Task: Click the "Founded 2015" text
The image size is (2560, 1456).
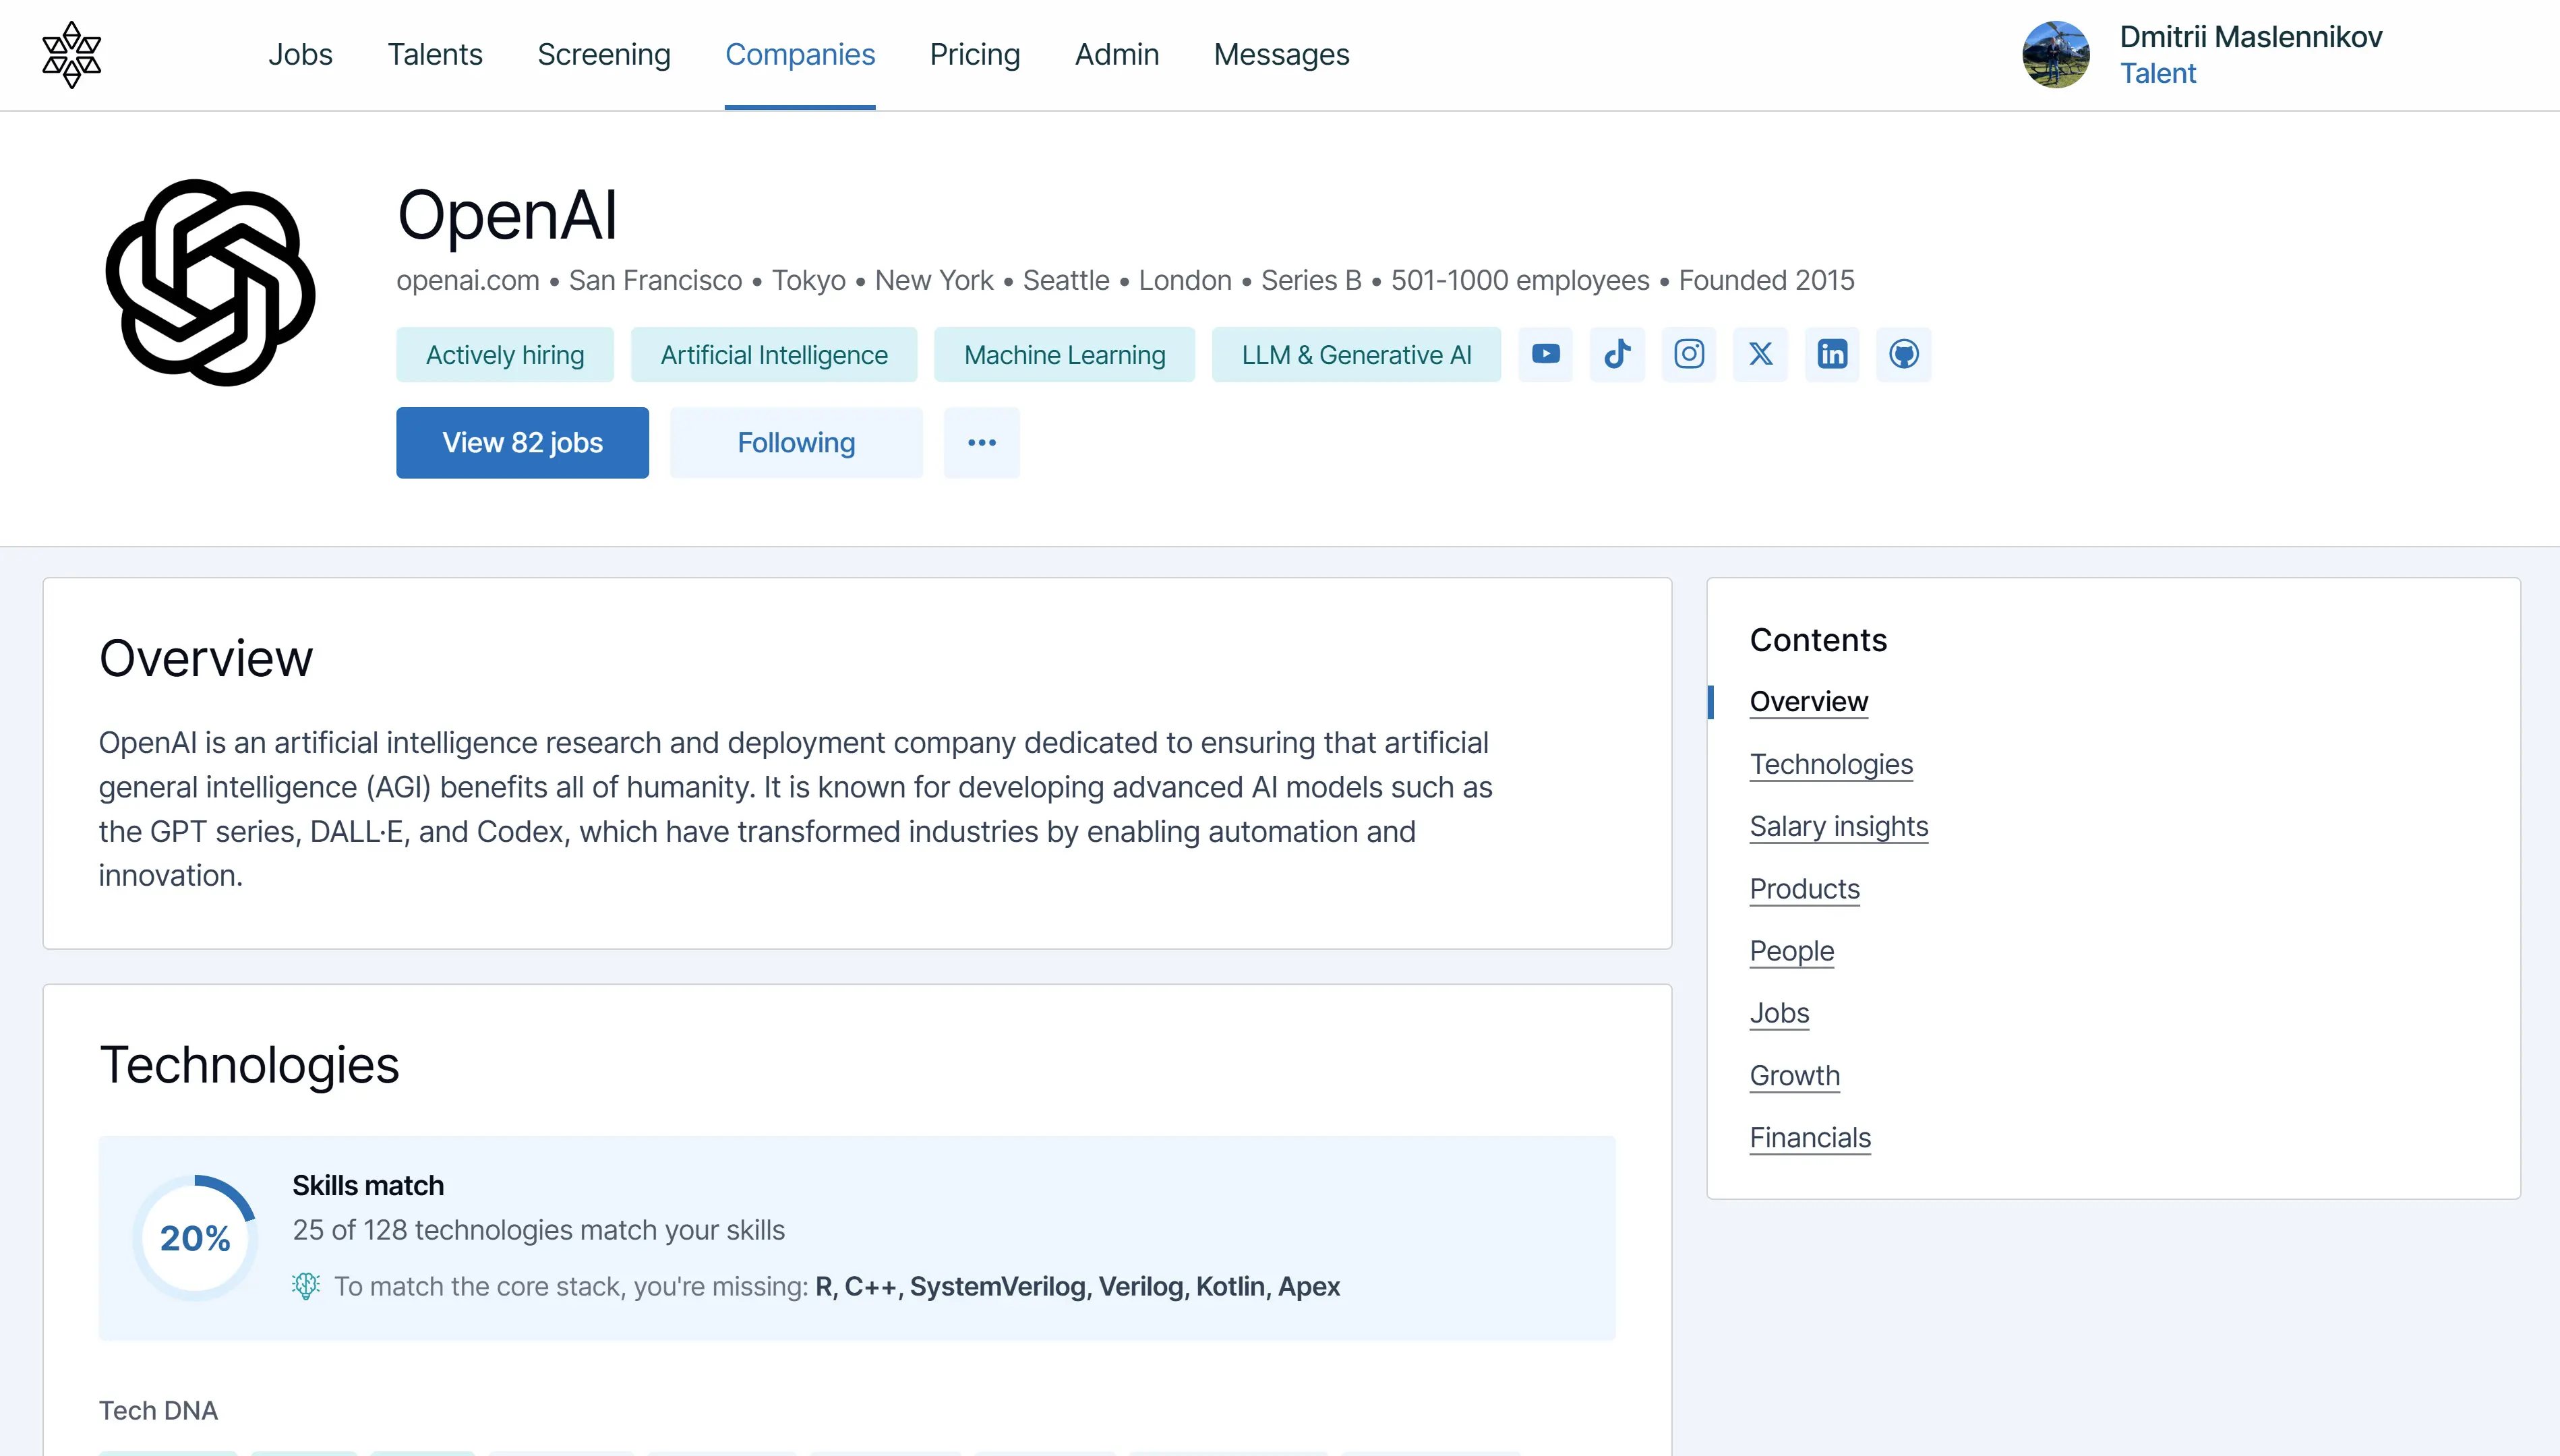Action: click(x=1766, y=280)
